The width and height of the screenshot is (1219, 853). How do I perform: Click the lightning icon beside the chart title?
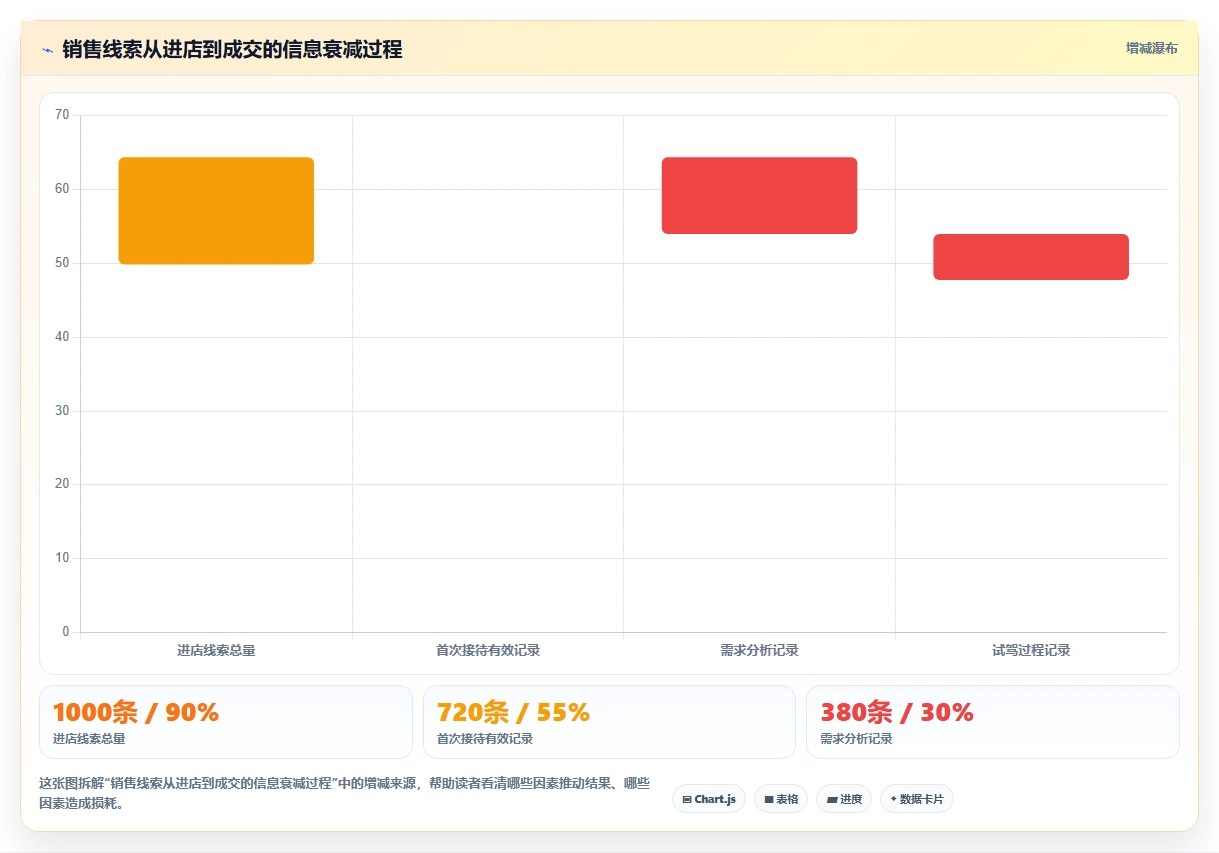(47, 49)
